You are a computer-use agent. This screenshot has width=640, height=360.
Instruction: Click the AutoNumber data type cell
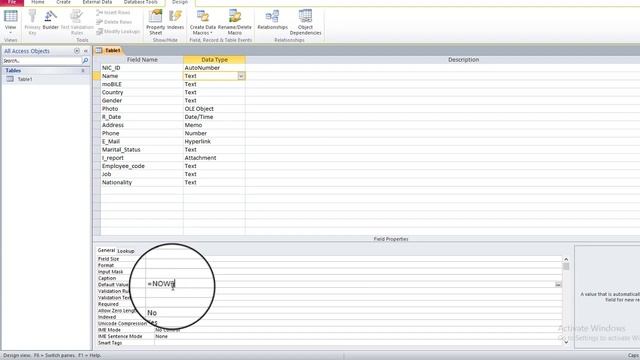[214, 68]
